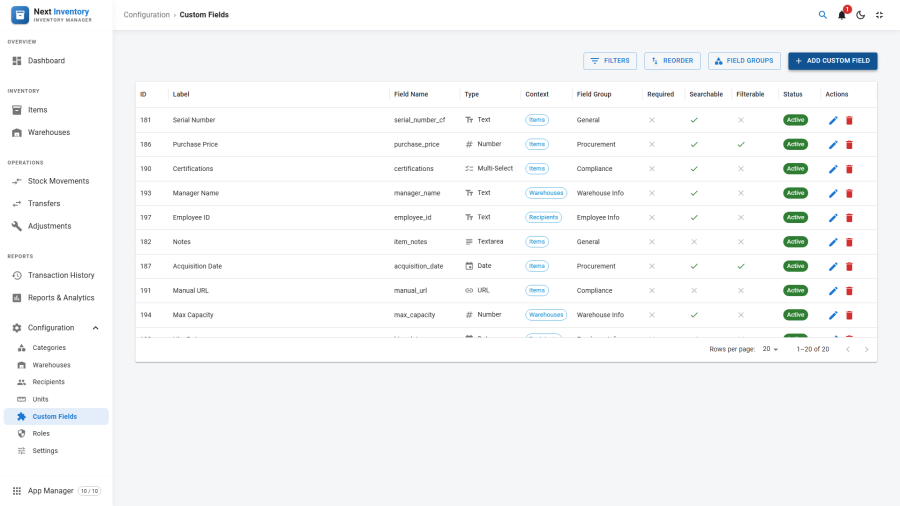Delete the Manager Name field
The image size is (900, 506).
849,193
